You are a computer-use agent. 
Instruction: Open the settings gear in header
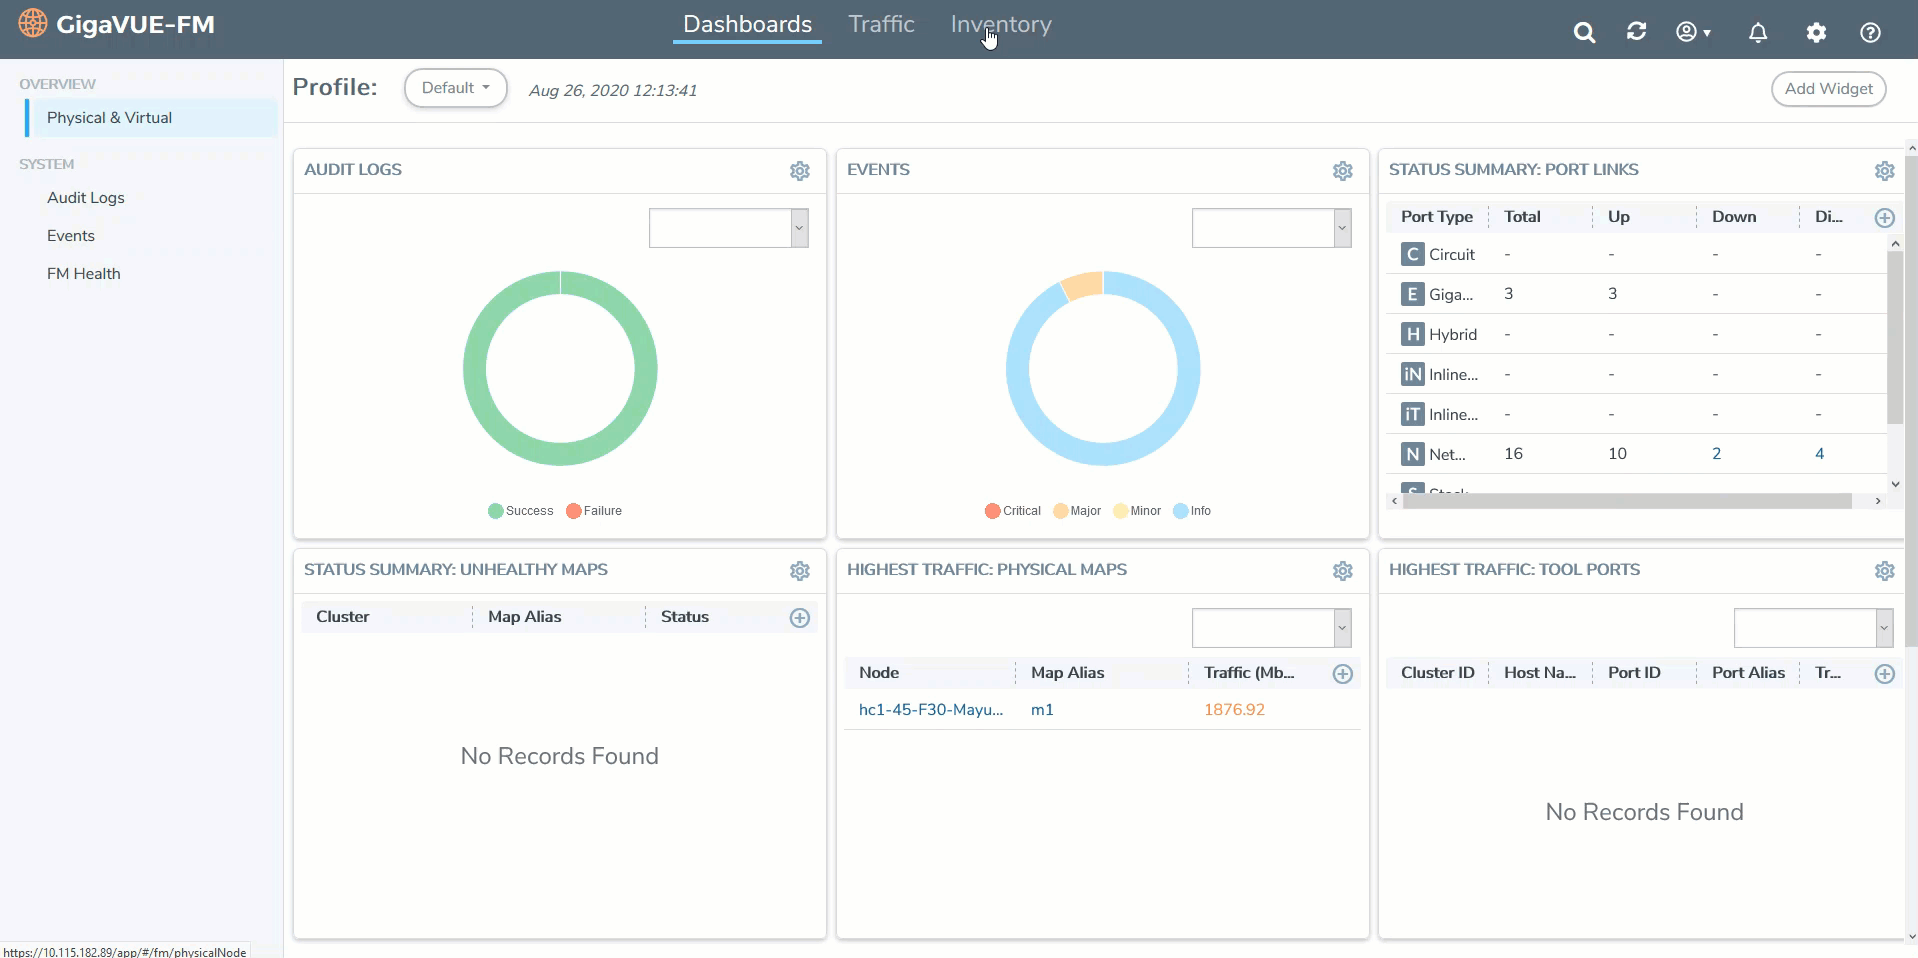[x=1816, y=33]
